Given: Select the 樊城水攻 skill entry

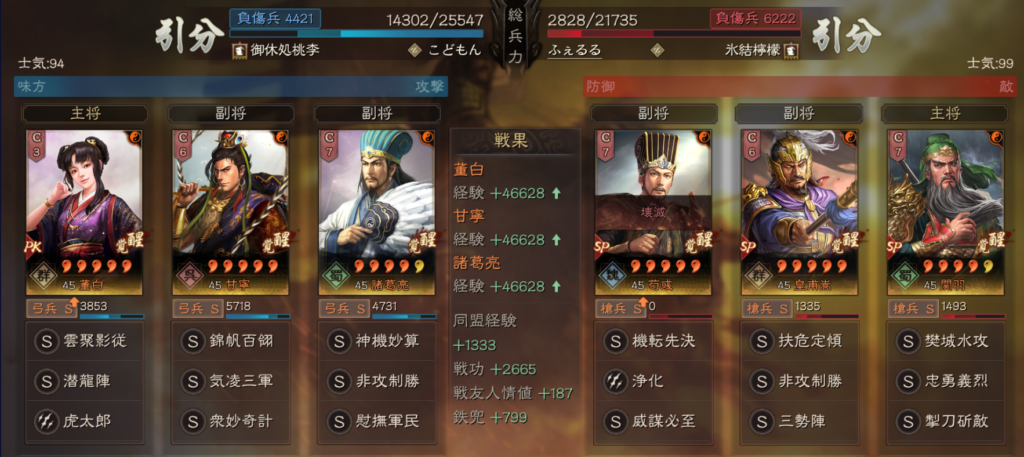Looking at the screenshot, I should [945, 341].
